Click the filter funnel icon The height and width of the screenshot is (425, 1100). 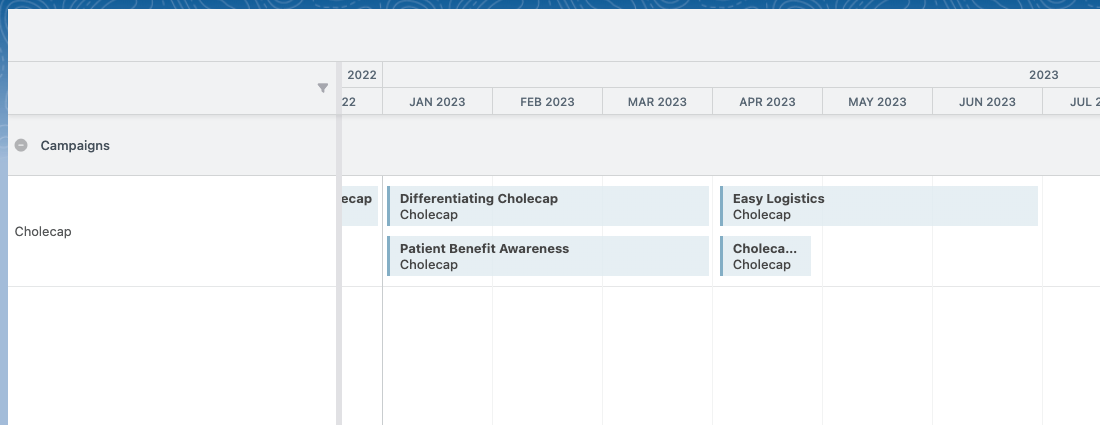[x=323, y=88]
